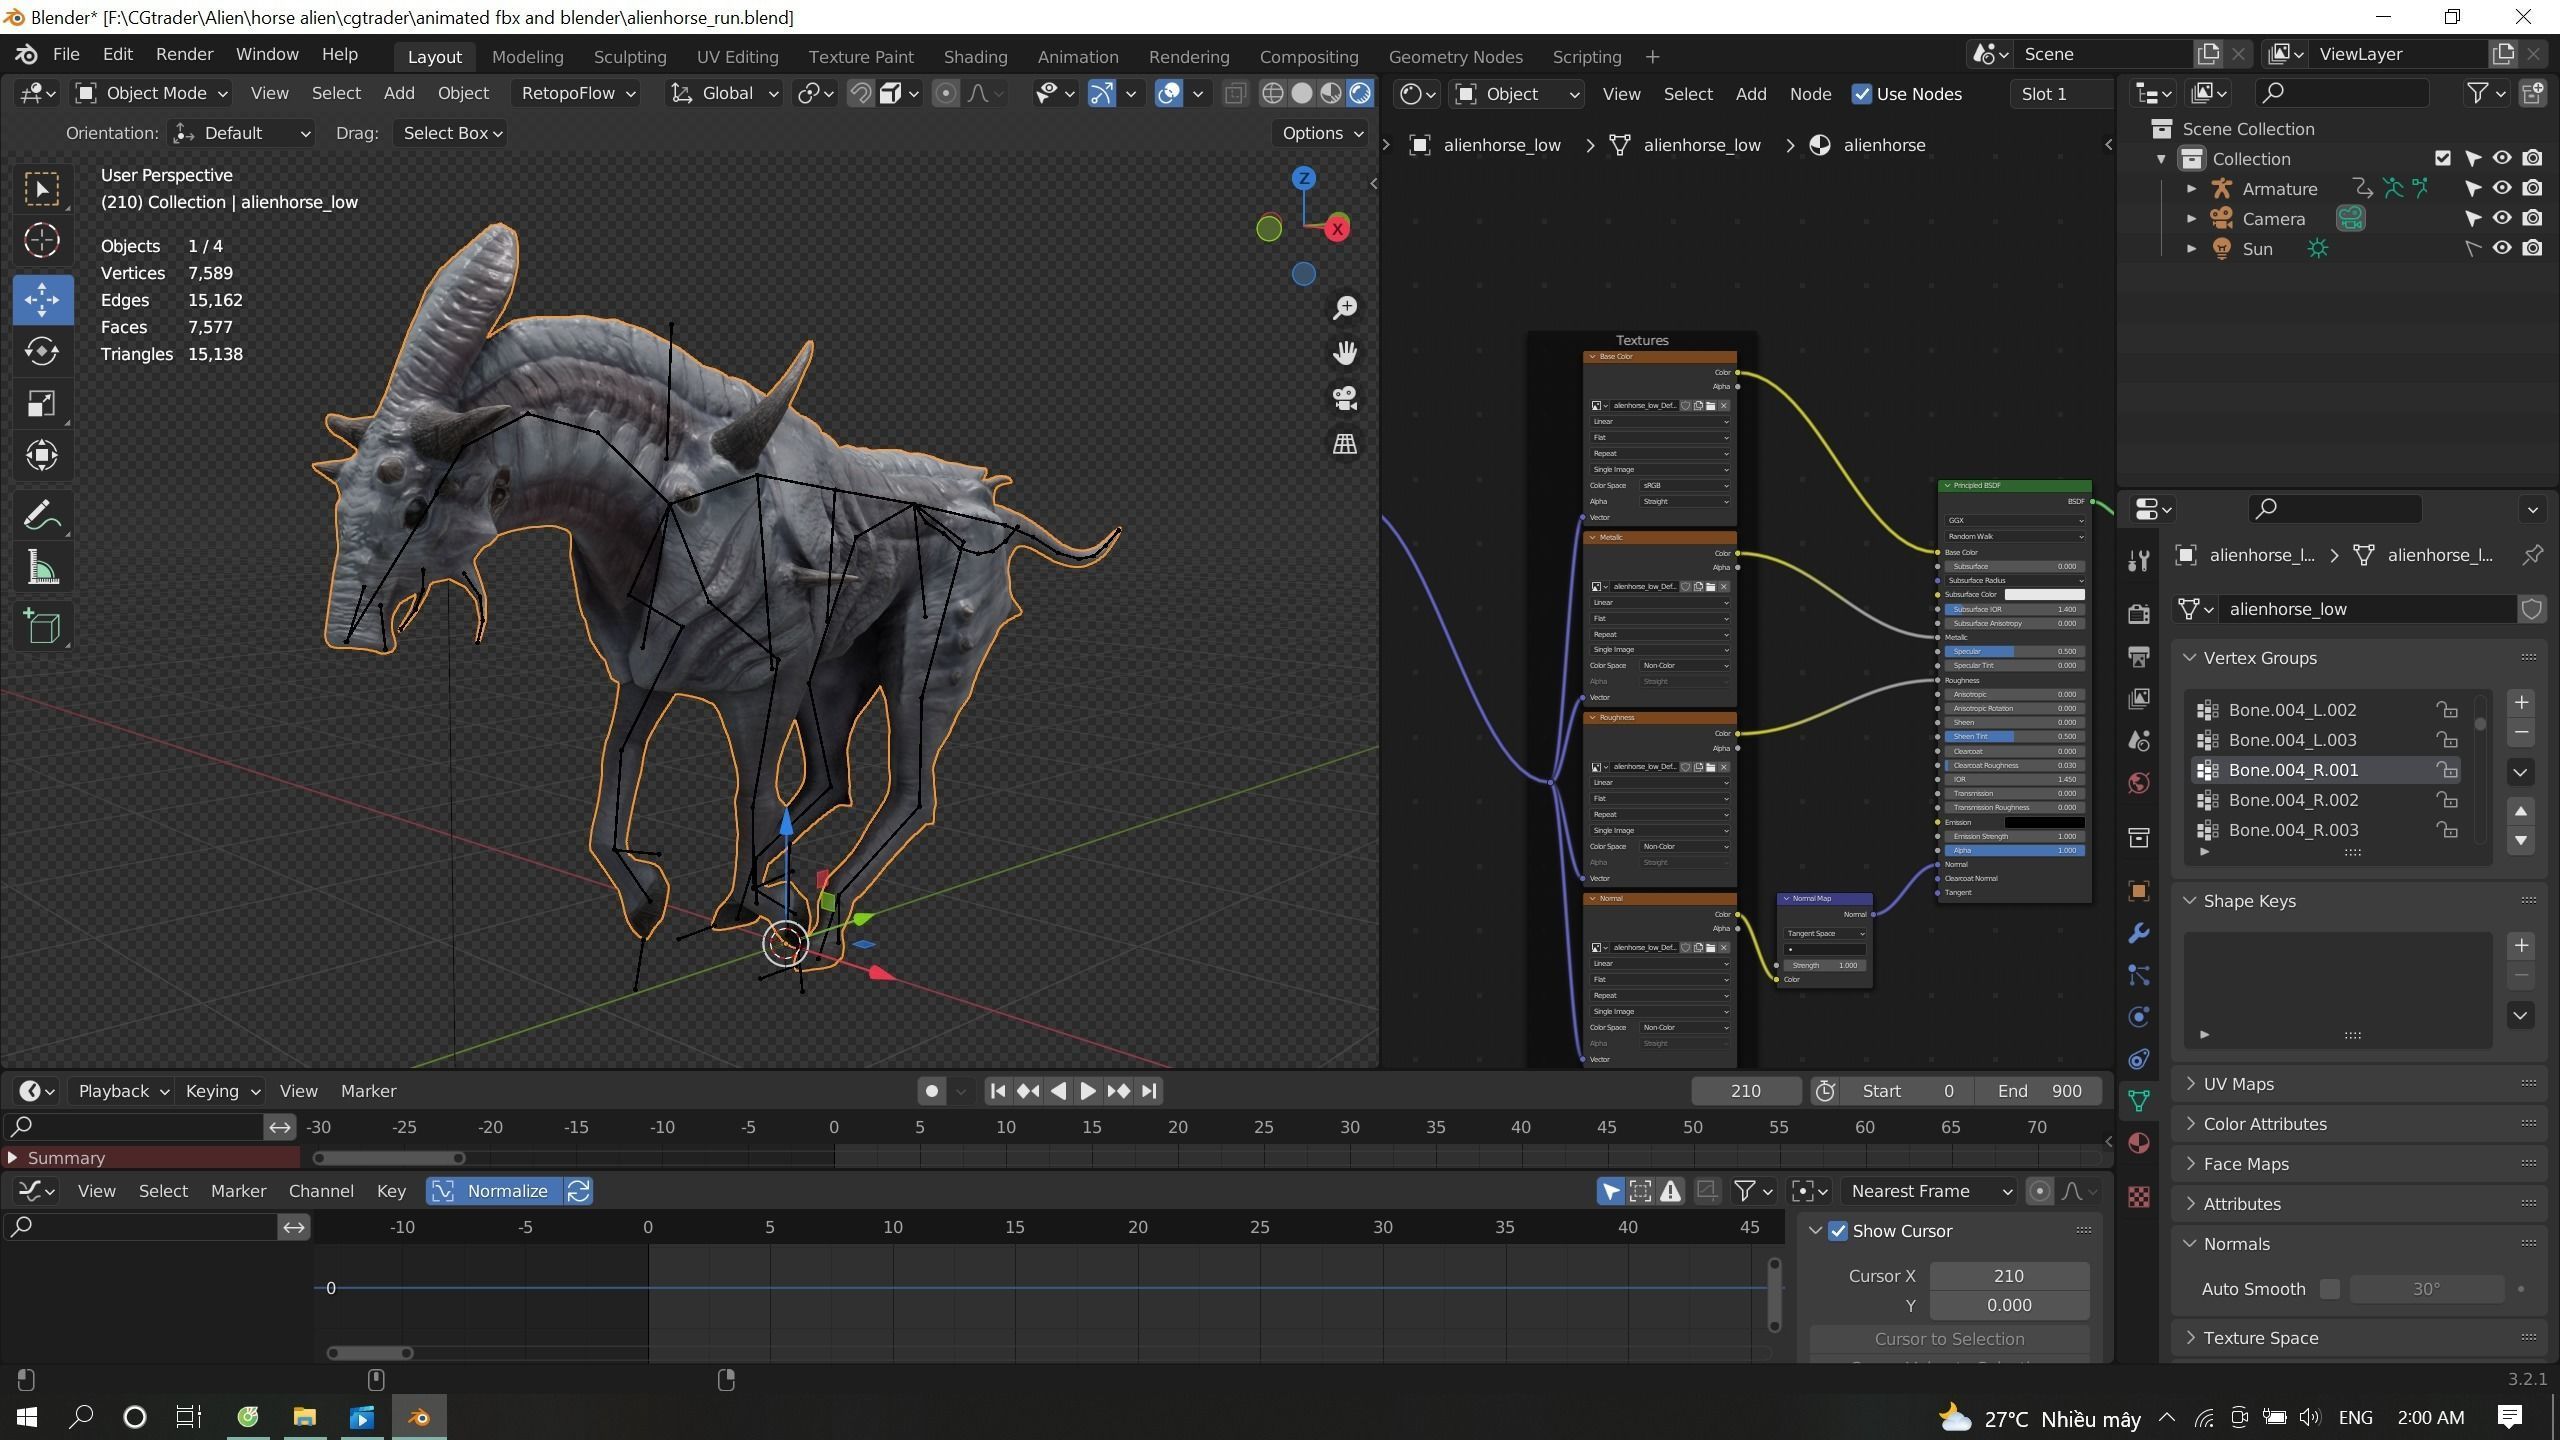This screenshot has height=1440, width=2560.
Task: Open the Object Mode dropdown
Action: [x=152, y=94]
